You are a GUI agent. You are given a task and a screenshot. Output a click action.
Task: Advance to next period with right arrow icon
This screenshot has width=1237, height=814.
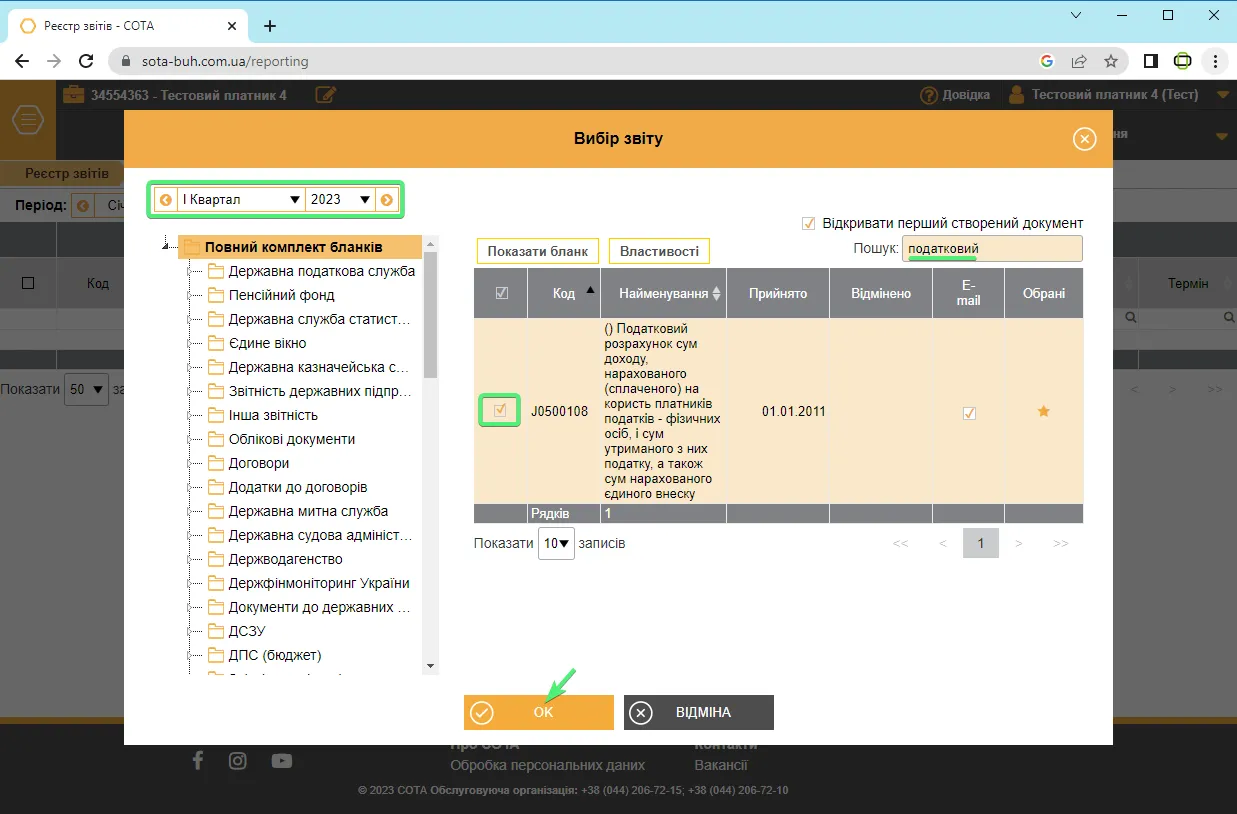click(x=387, y=200)
